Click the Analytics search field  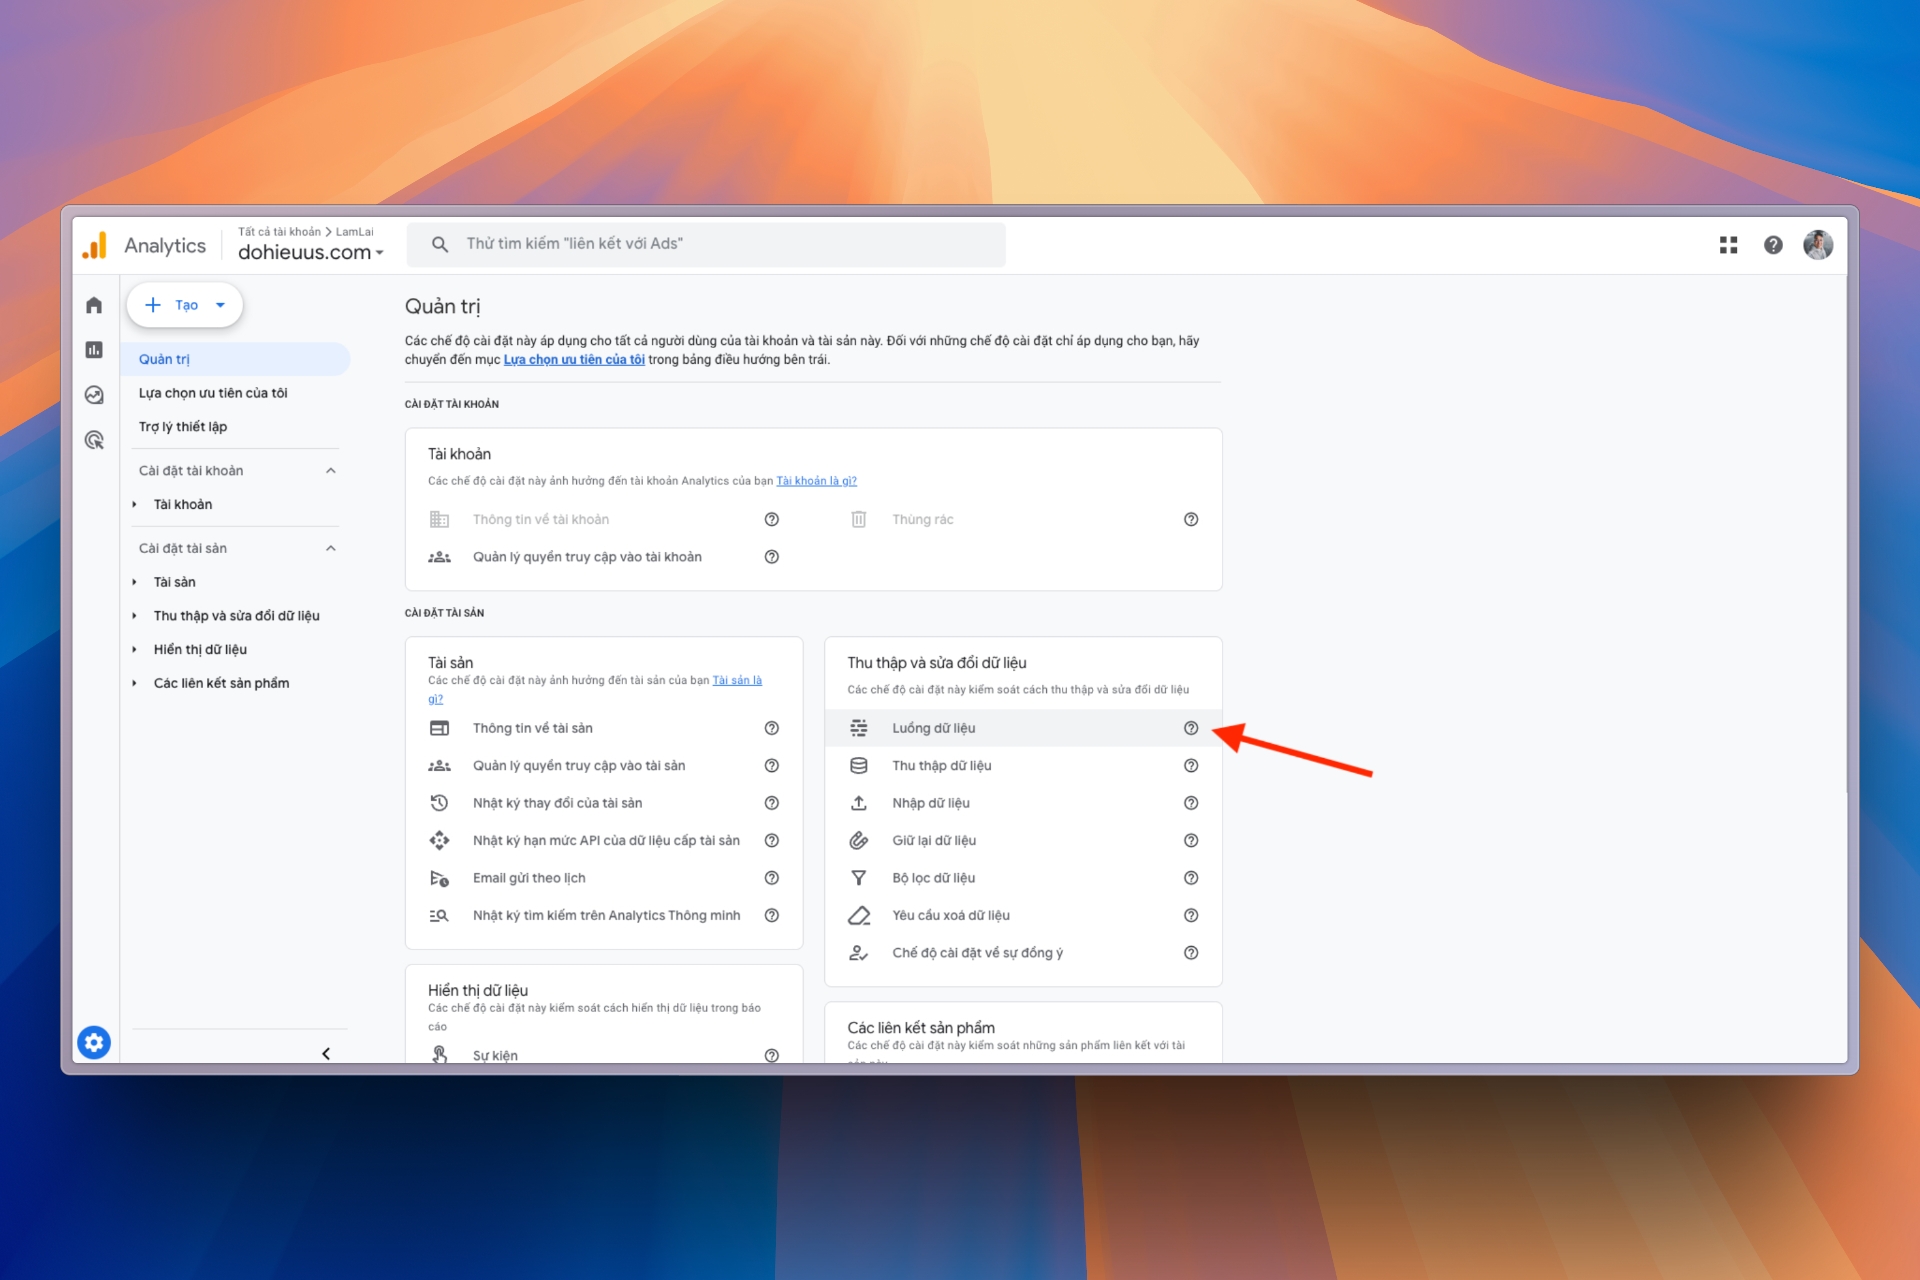pos(705,244)
